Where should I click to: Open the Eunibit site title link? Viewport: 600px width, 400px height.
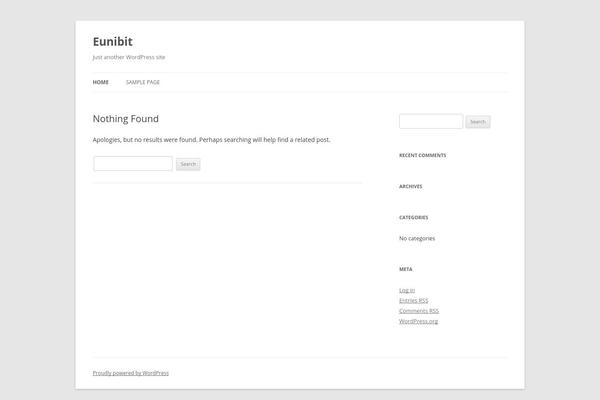click(x=112, y=41)
